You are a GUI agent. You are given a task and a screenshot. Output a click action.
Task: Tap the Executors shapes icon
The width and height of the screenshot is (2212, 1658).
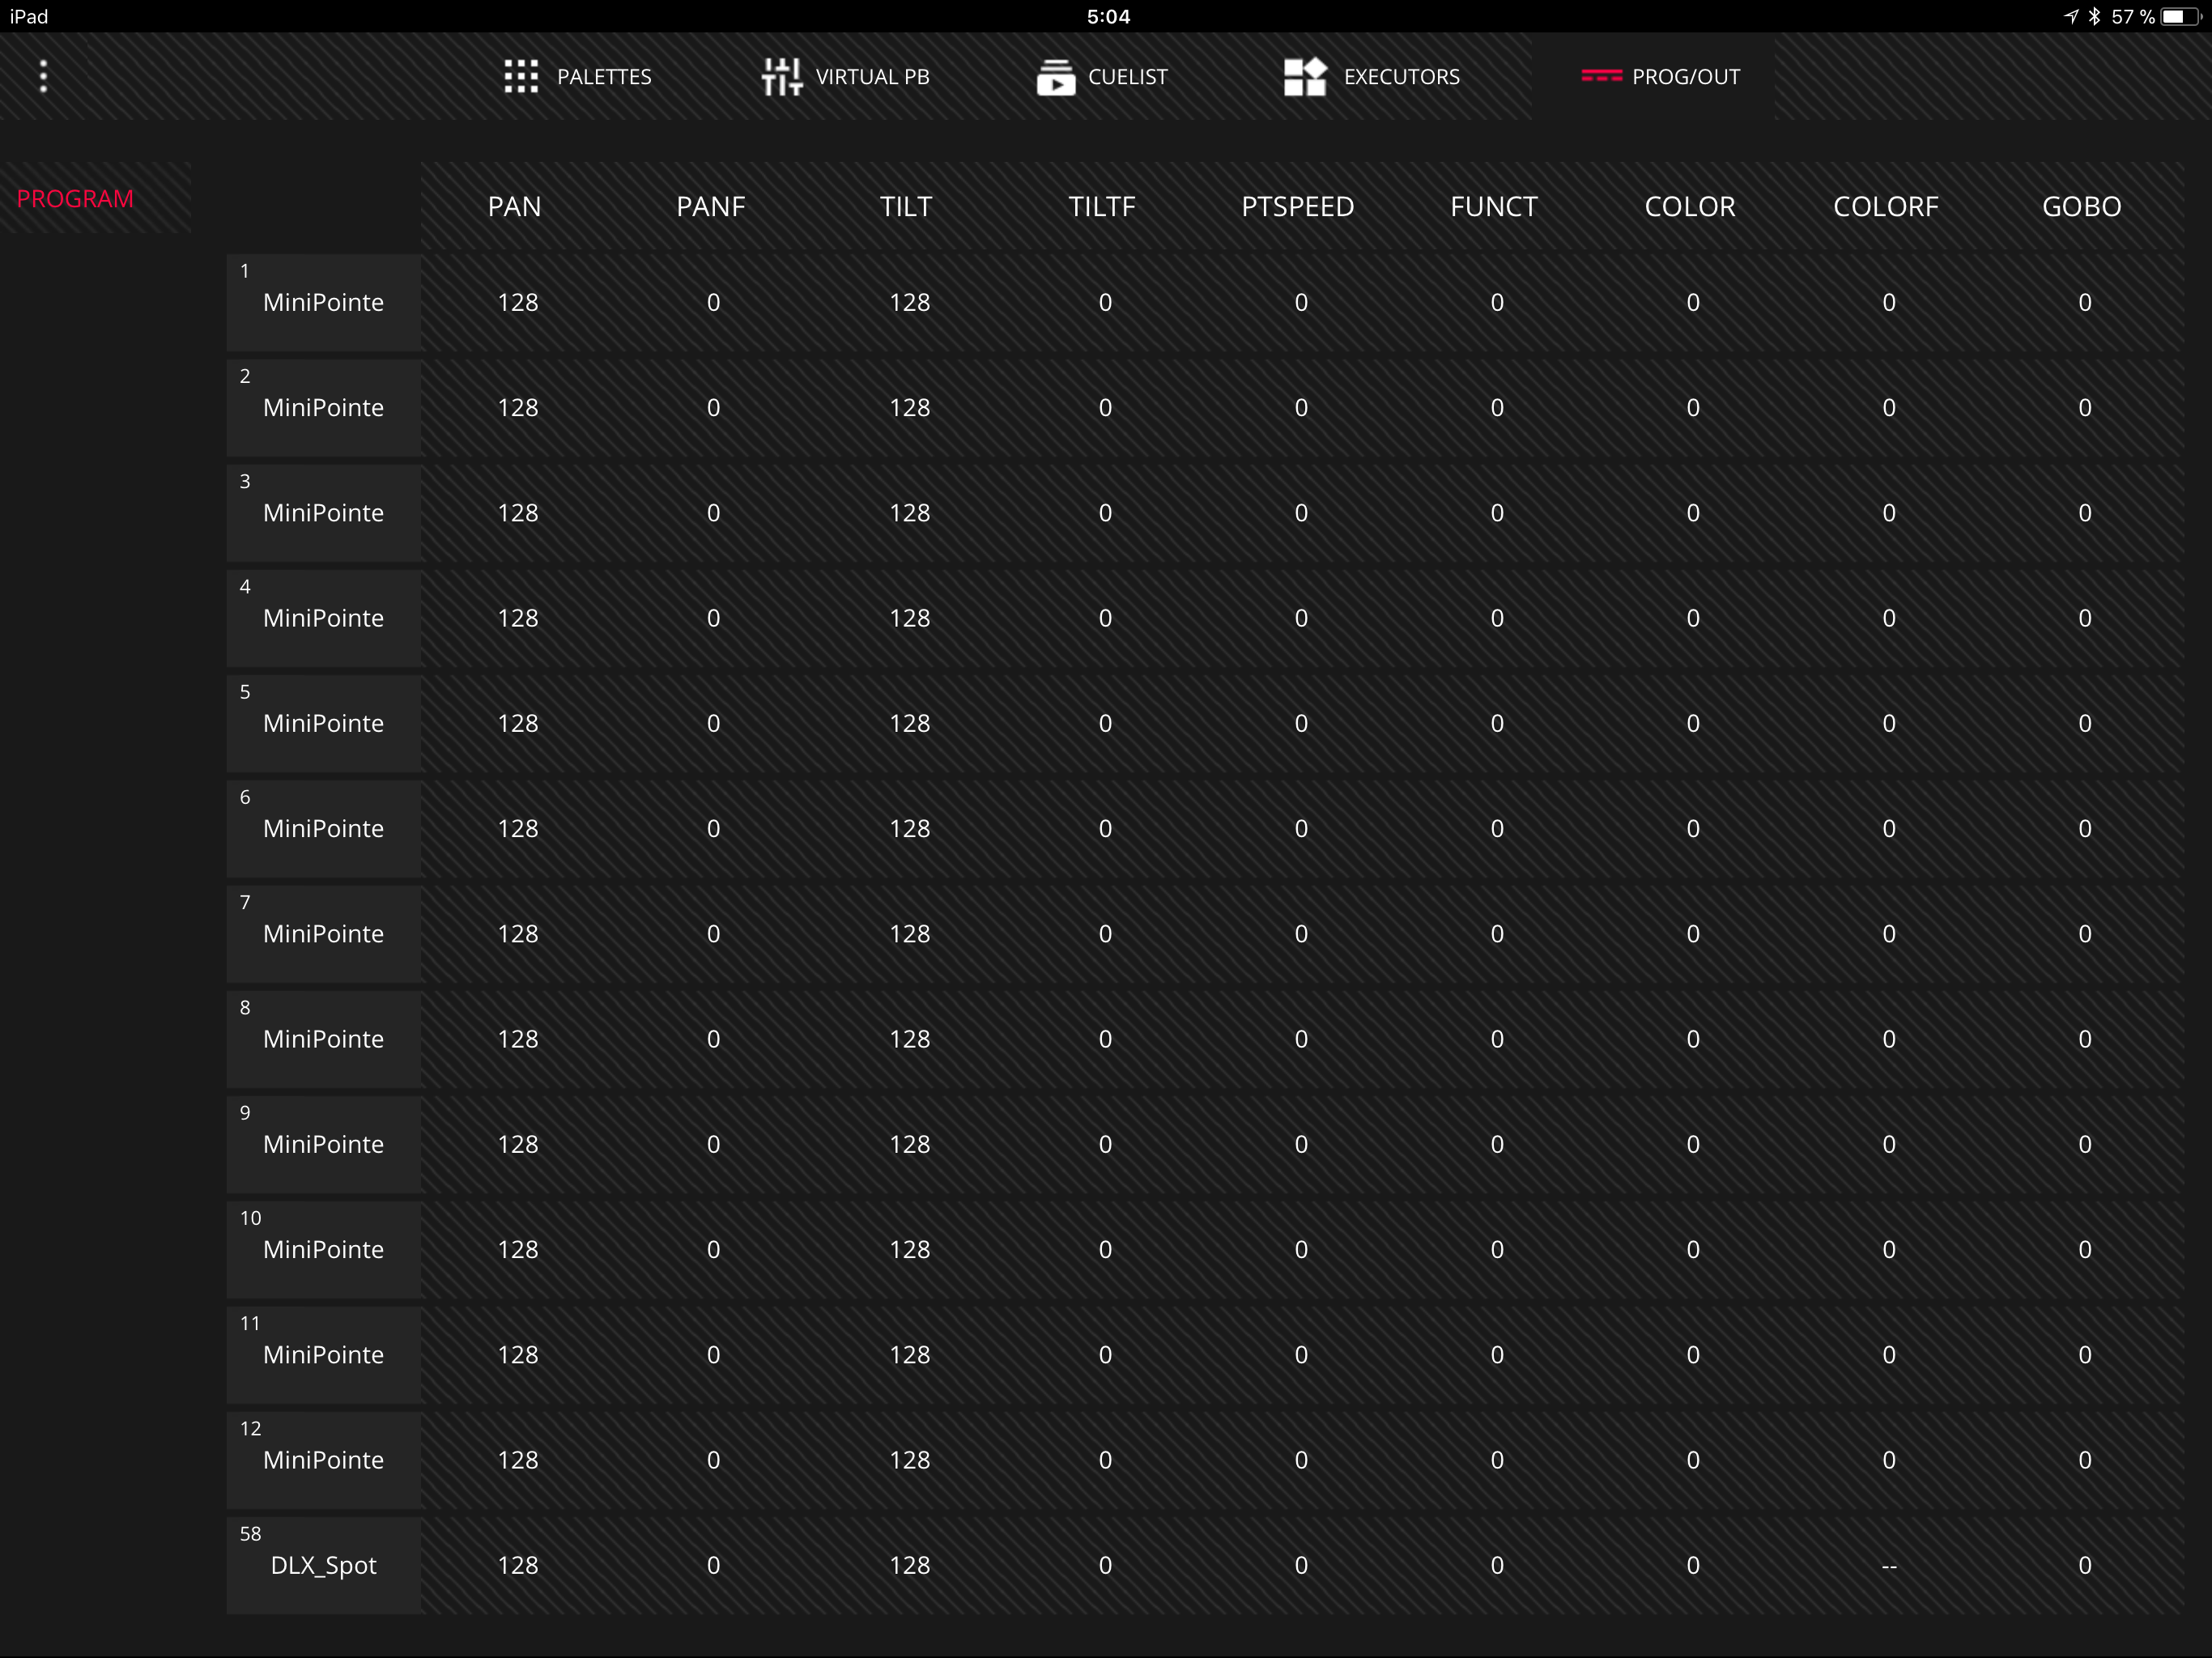(x=1304, y=76)
